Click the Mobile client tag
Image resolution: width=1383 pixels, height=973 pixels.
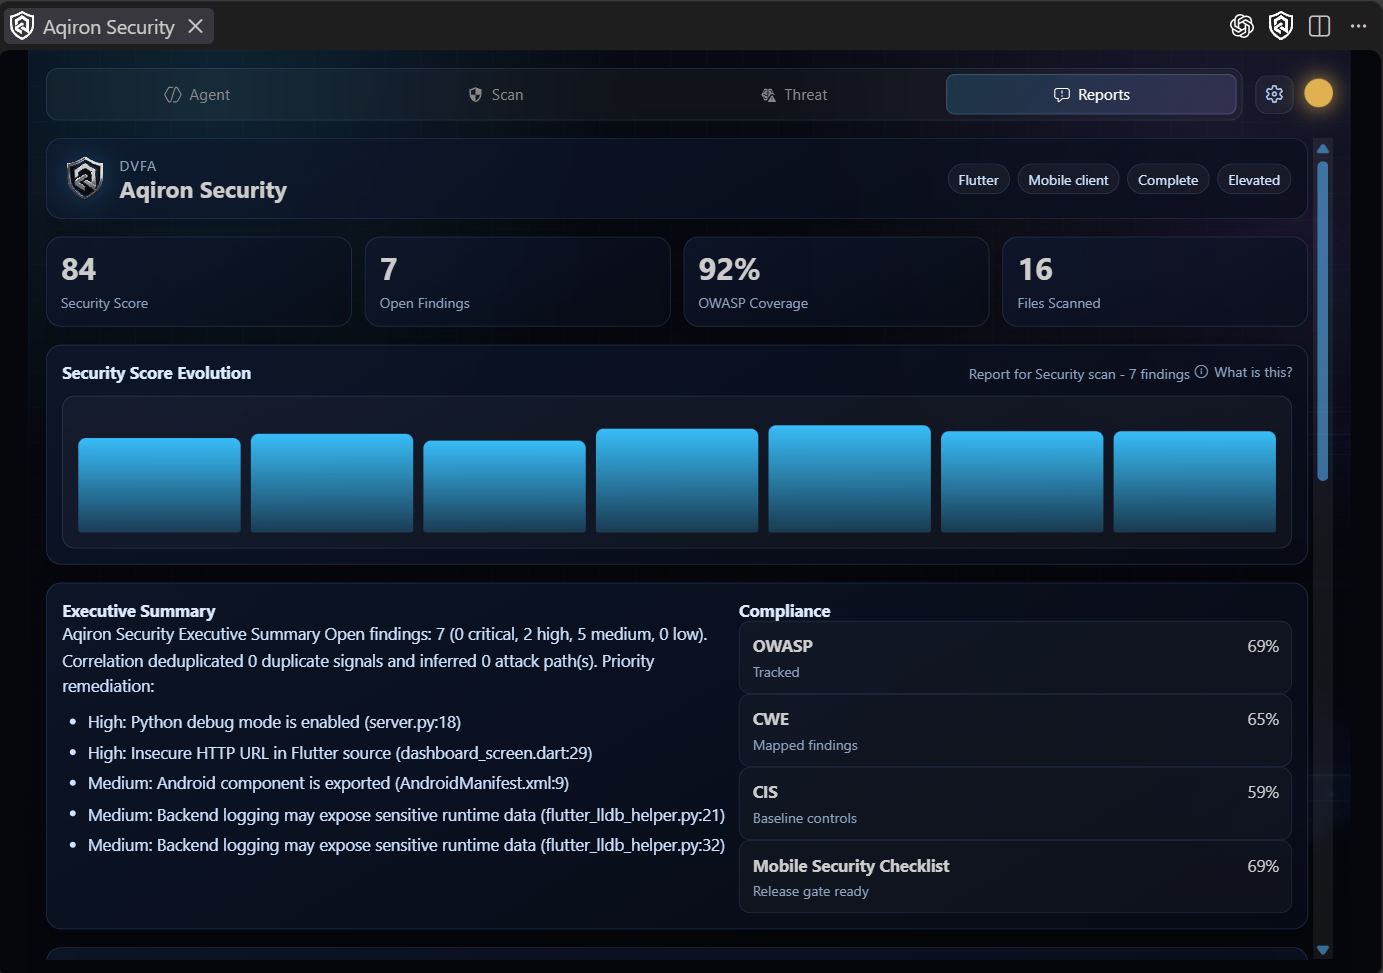1068,180
